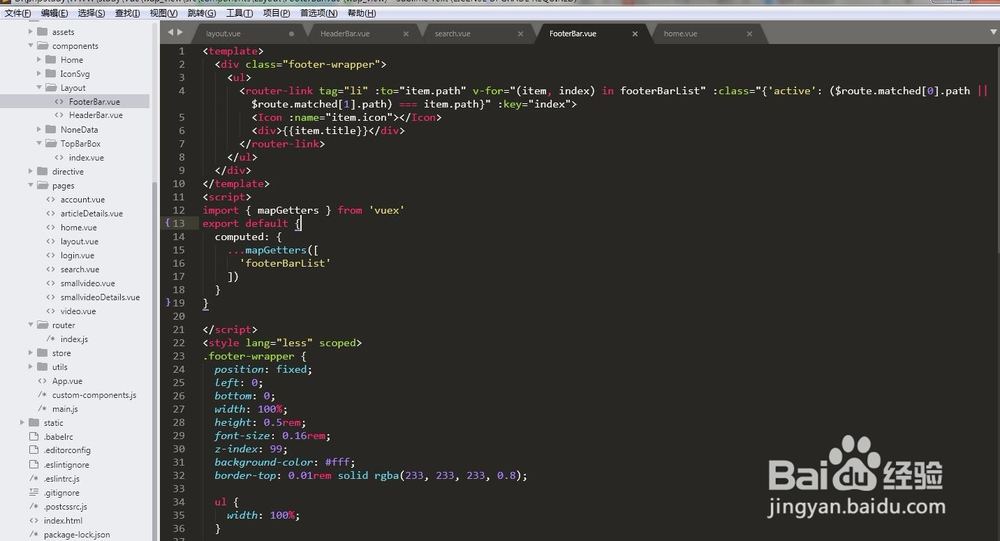Open .eslintrc.js file in the sidebar
The image size is (1000, 541).
coord(61,478)
